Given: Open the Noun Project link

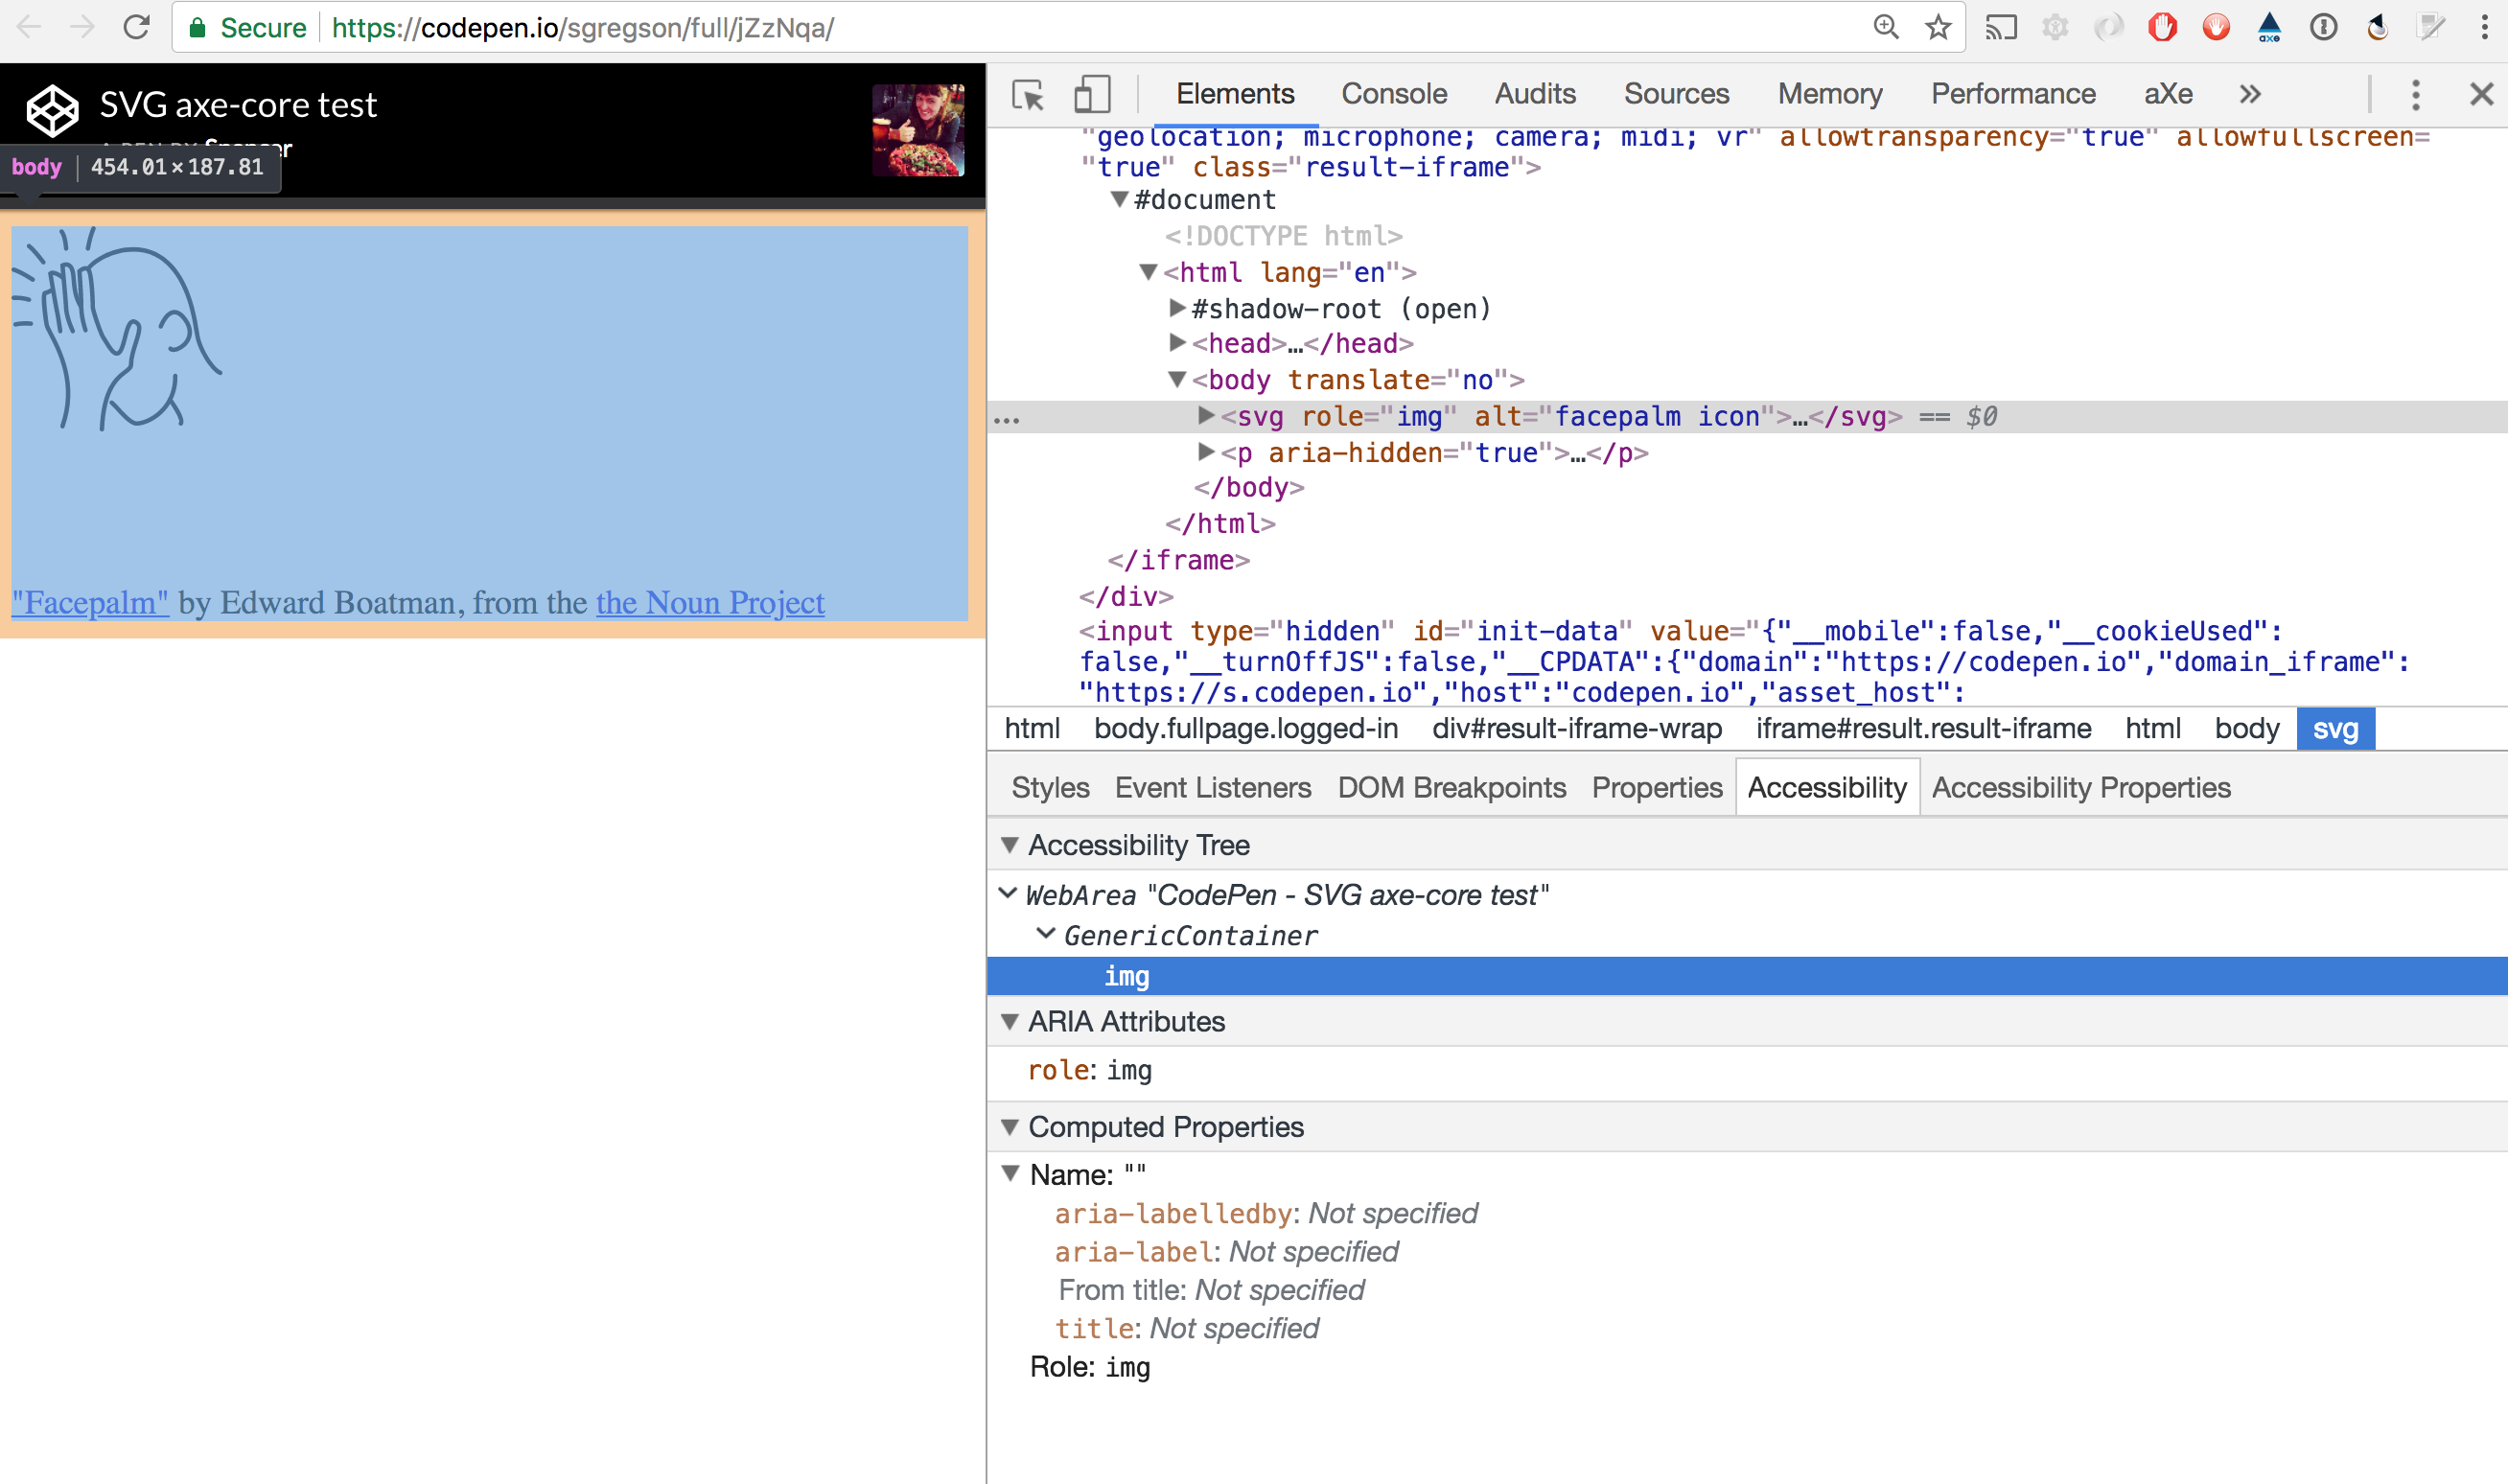Looking at the screenshot, I should tap(710, 603).
